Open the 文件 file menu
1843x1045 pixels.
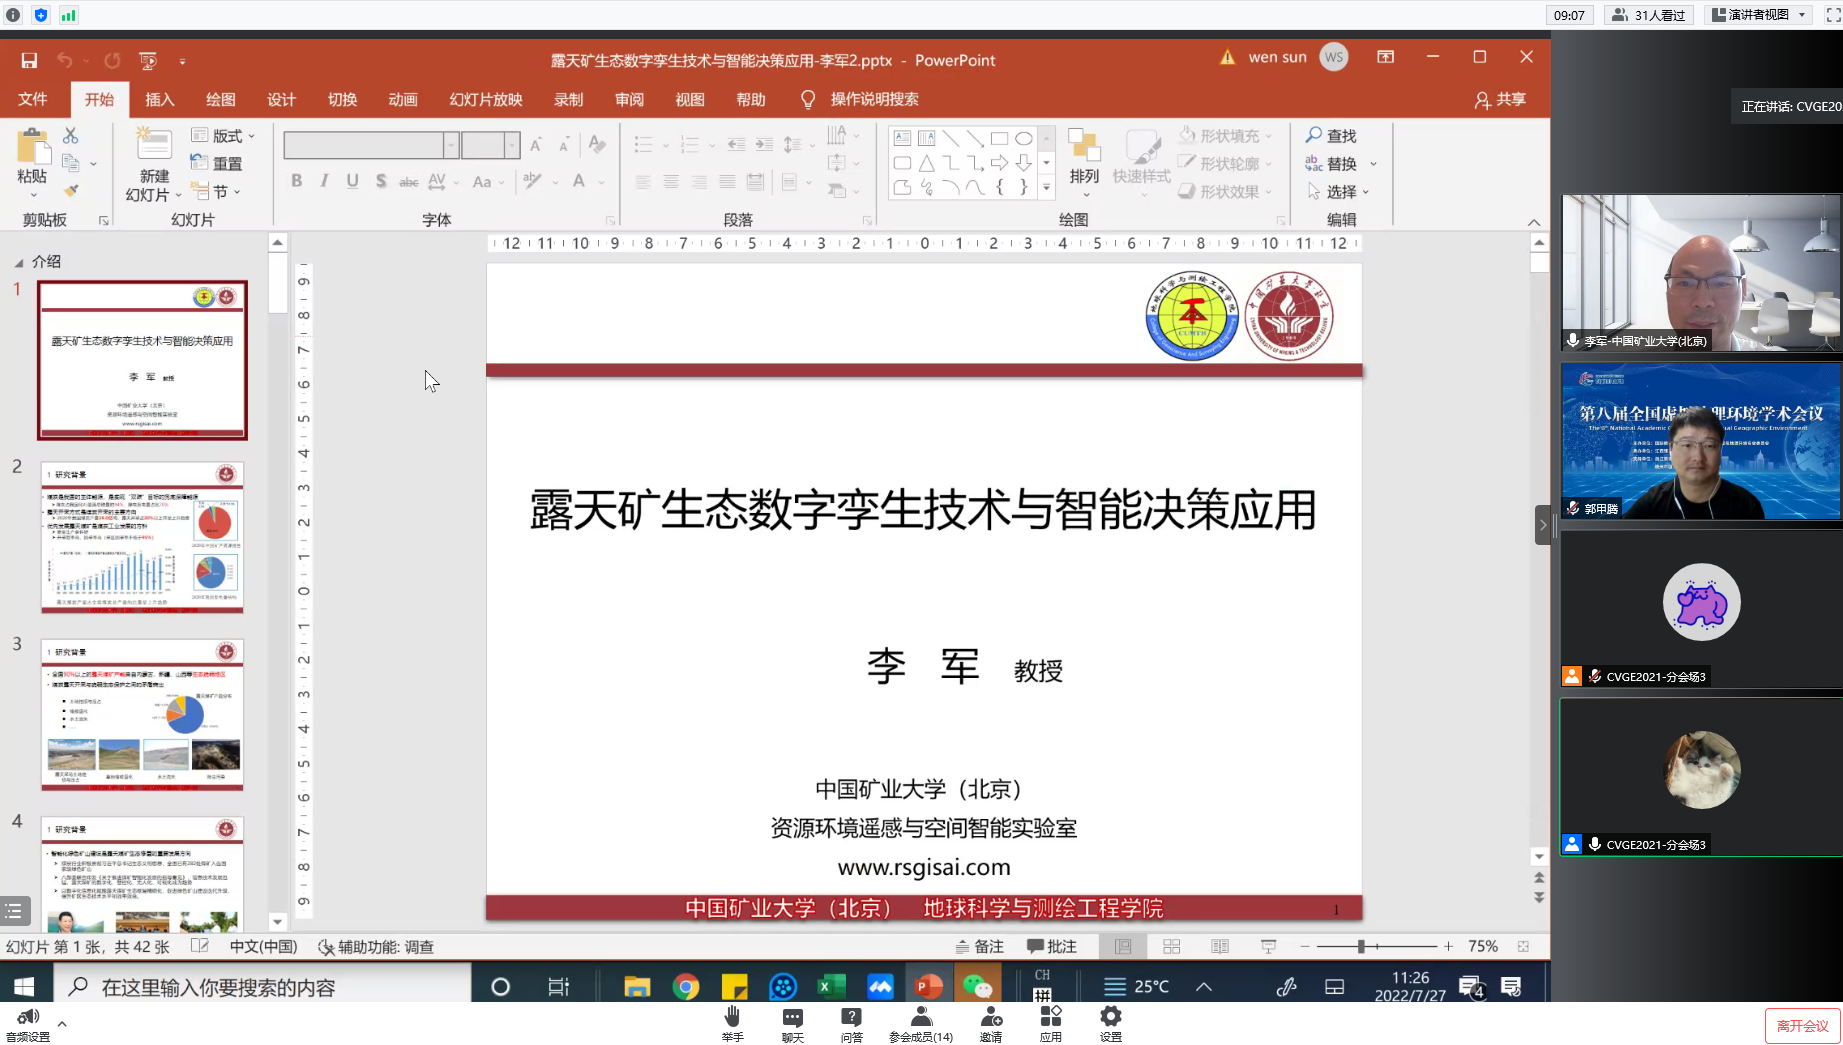pos(33,99)
